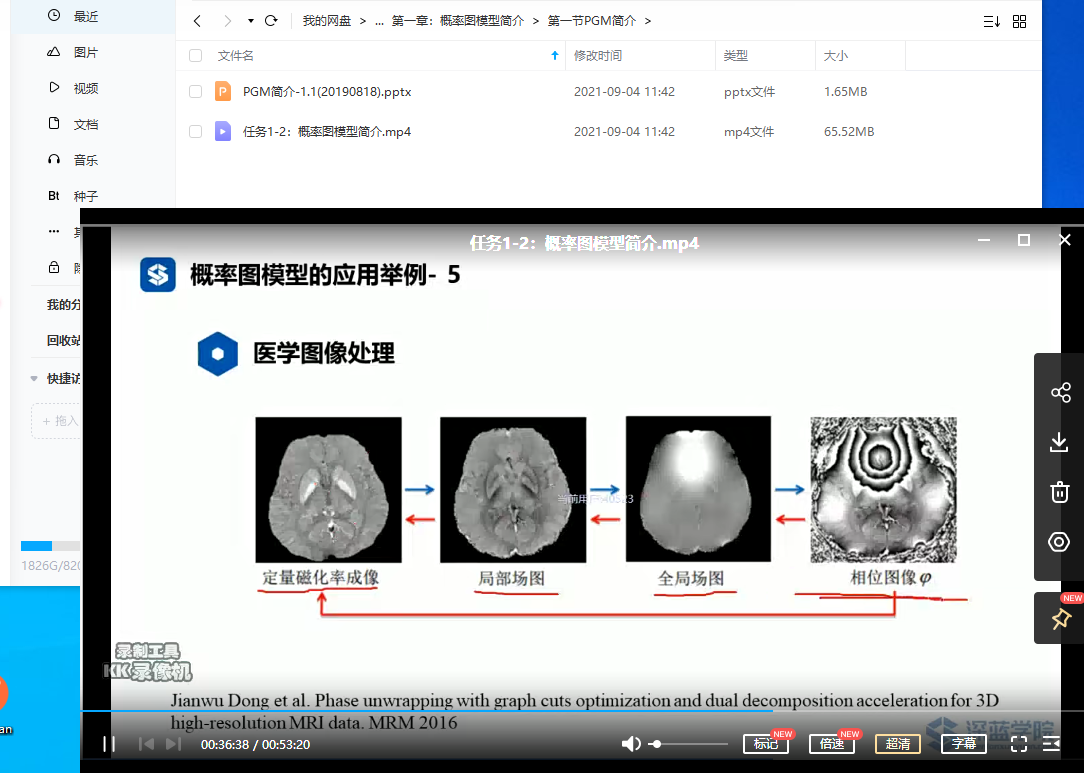Click the video play icon beside 视频
1084x773 pixels.
[54, 87]
